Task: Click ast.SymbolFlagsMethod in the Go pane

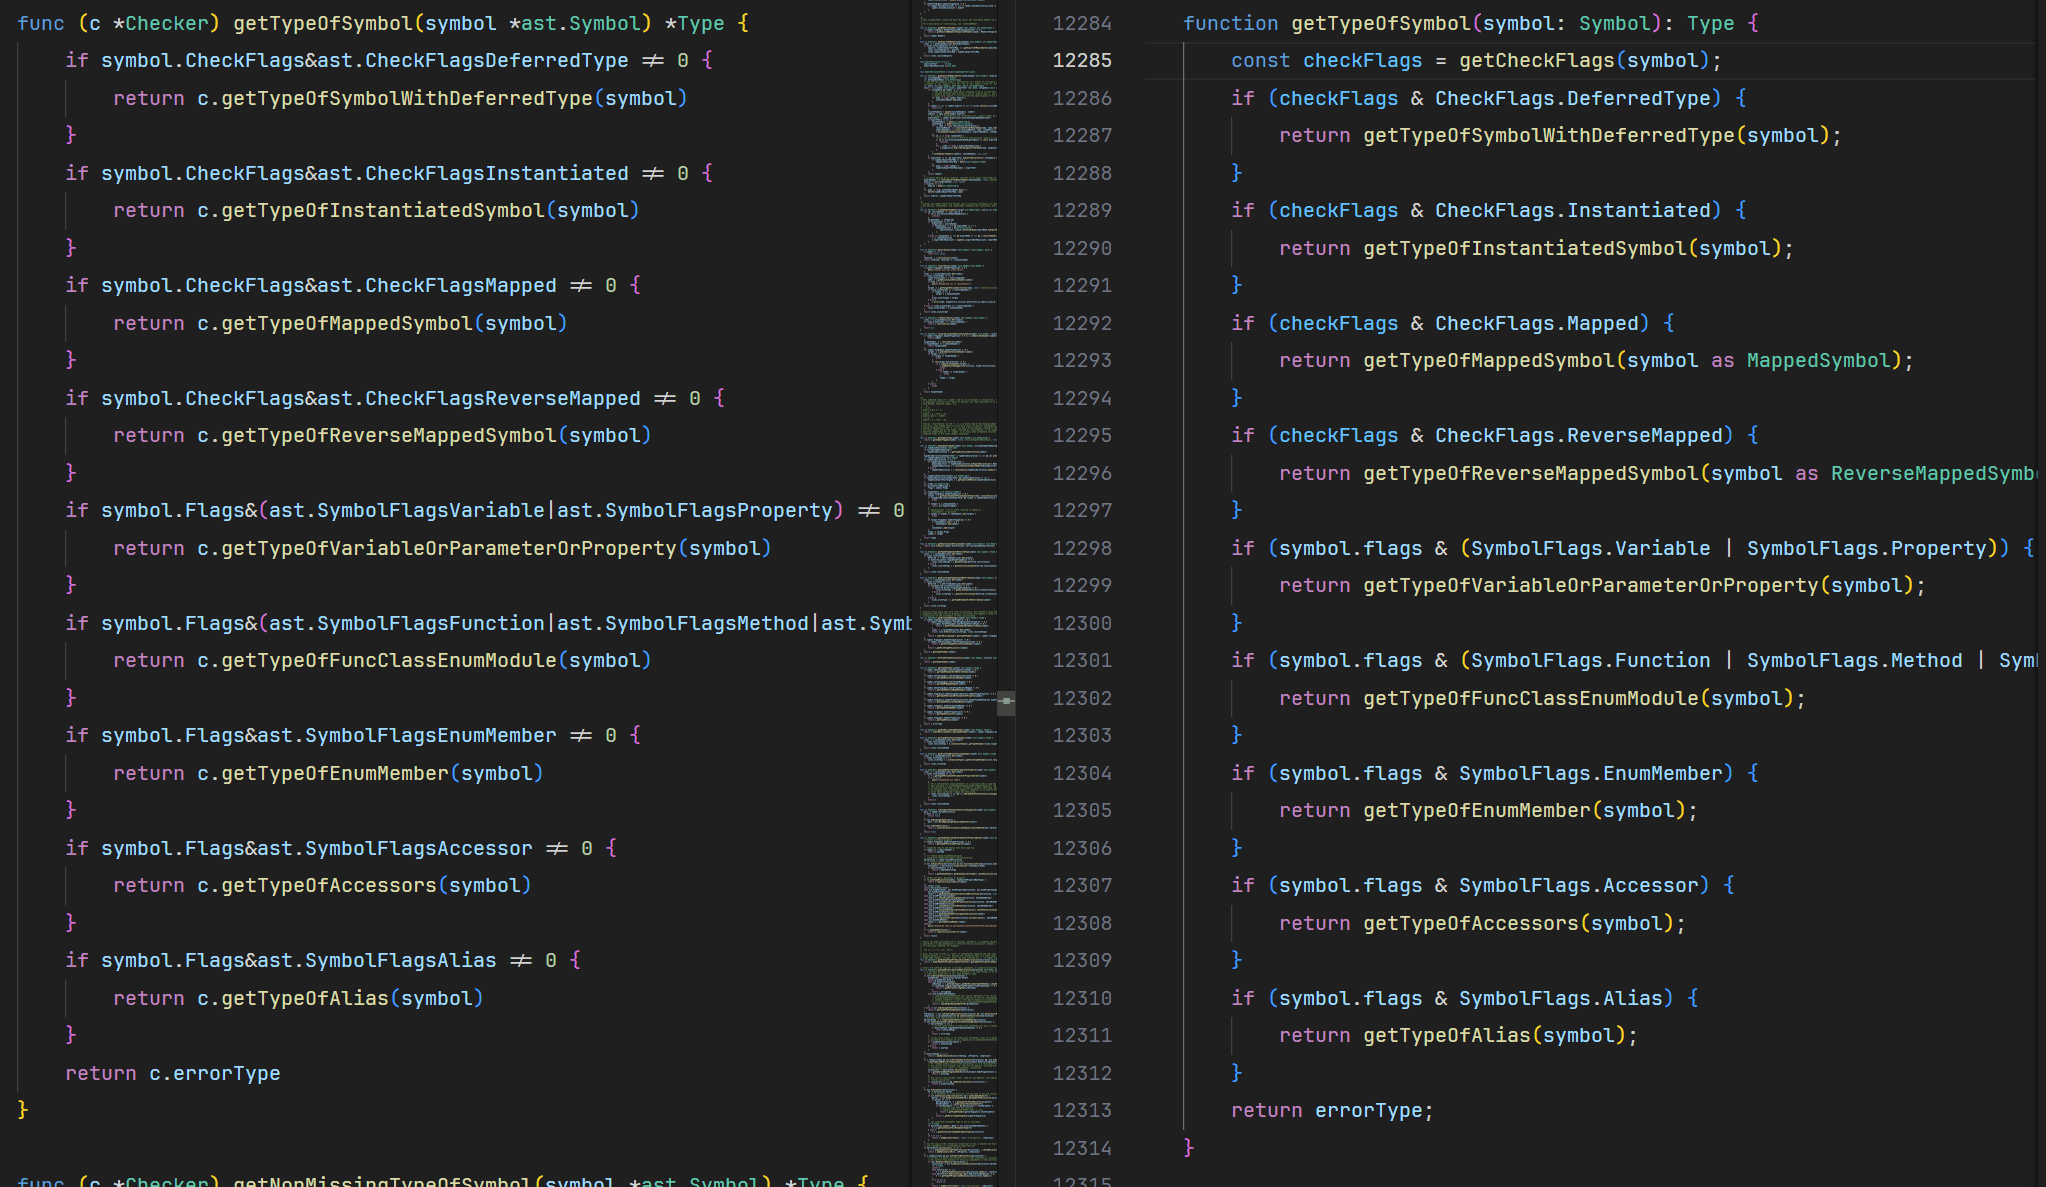Action: coord(683,623)
